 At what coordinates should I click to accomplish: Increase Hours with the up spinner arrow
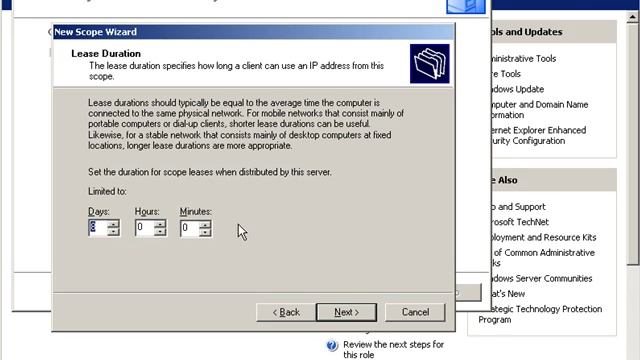click(x=160, y=224)
